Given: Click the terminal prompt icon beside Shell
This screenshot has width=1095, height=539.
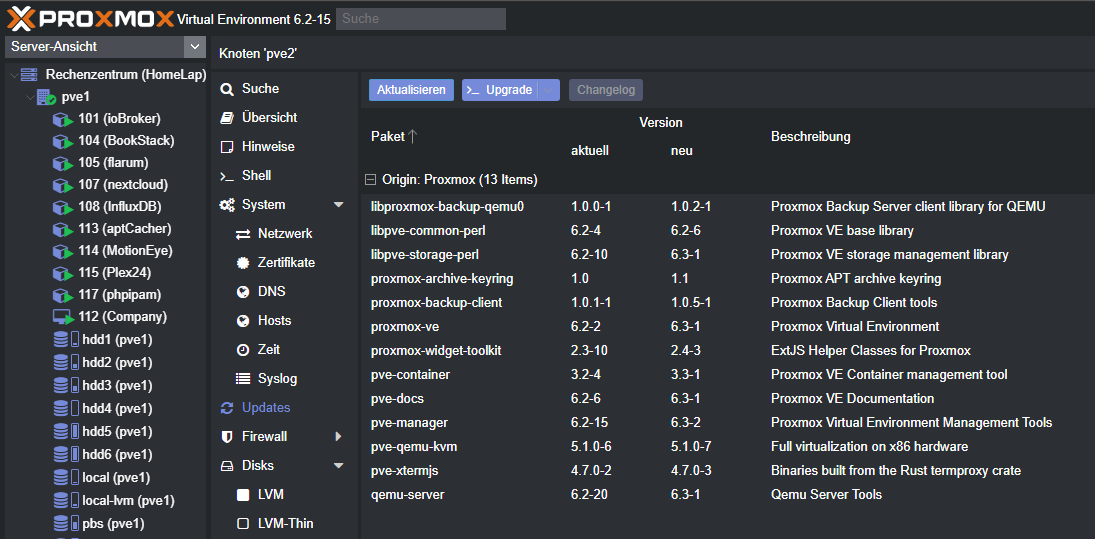Looking at the screenshot, I should tap(226, 177).
